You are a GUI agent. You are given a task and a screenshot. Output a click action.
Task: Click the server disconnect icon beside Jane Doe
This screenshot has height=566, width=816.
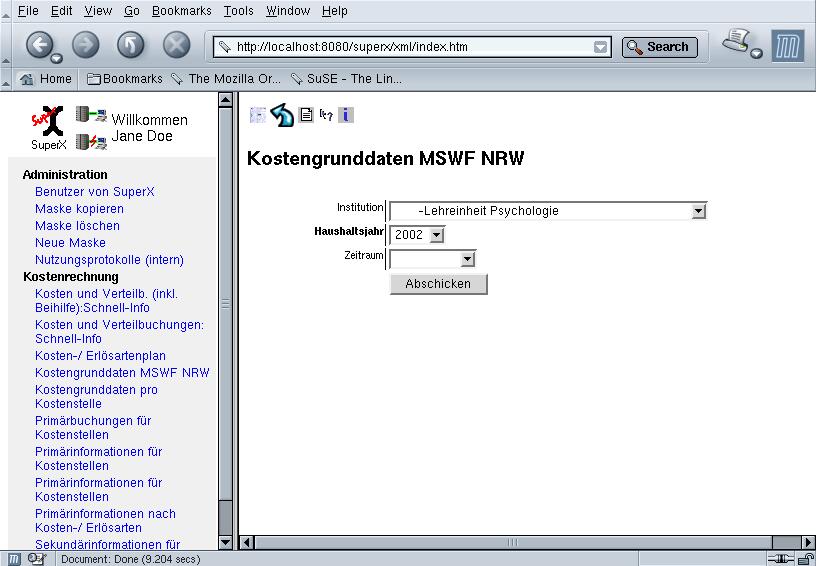(91, 141)
